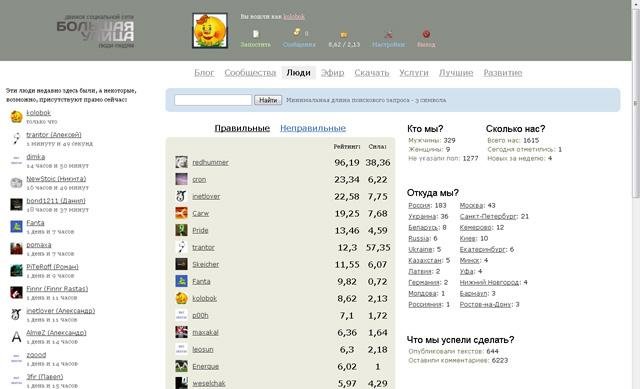Click the large kolobok profile avatar in header
The width and height of the screenshot is (640, 389).
210,31
